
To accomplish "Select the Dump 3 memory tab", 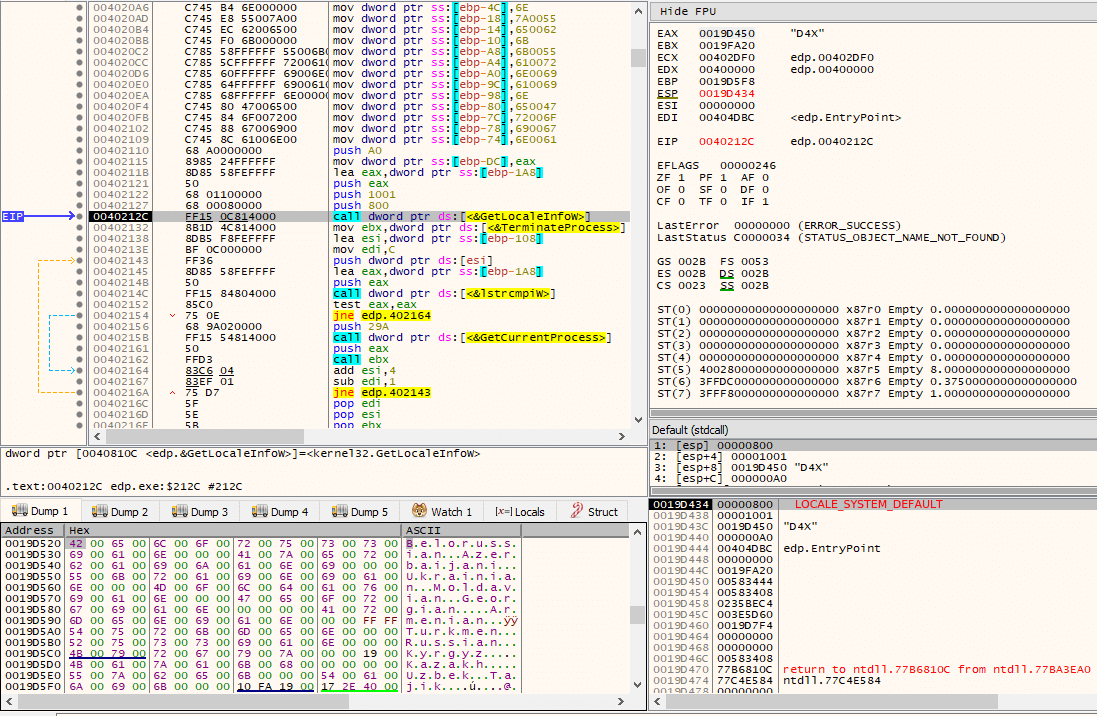I will click(200, 512).
